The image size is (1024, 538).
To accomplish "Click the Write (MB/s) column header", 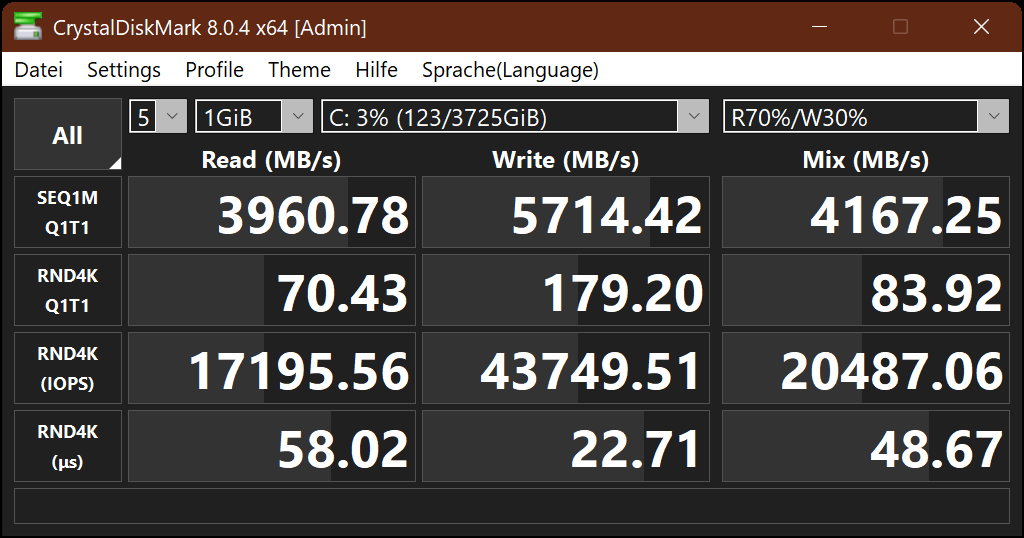I will [x=566, y=160].
